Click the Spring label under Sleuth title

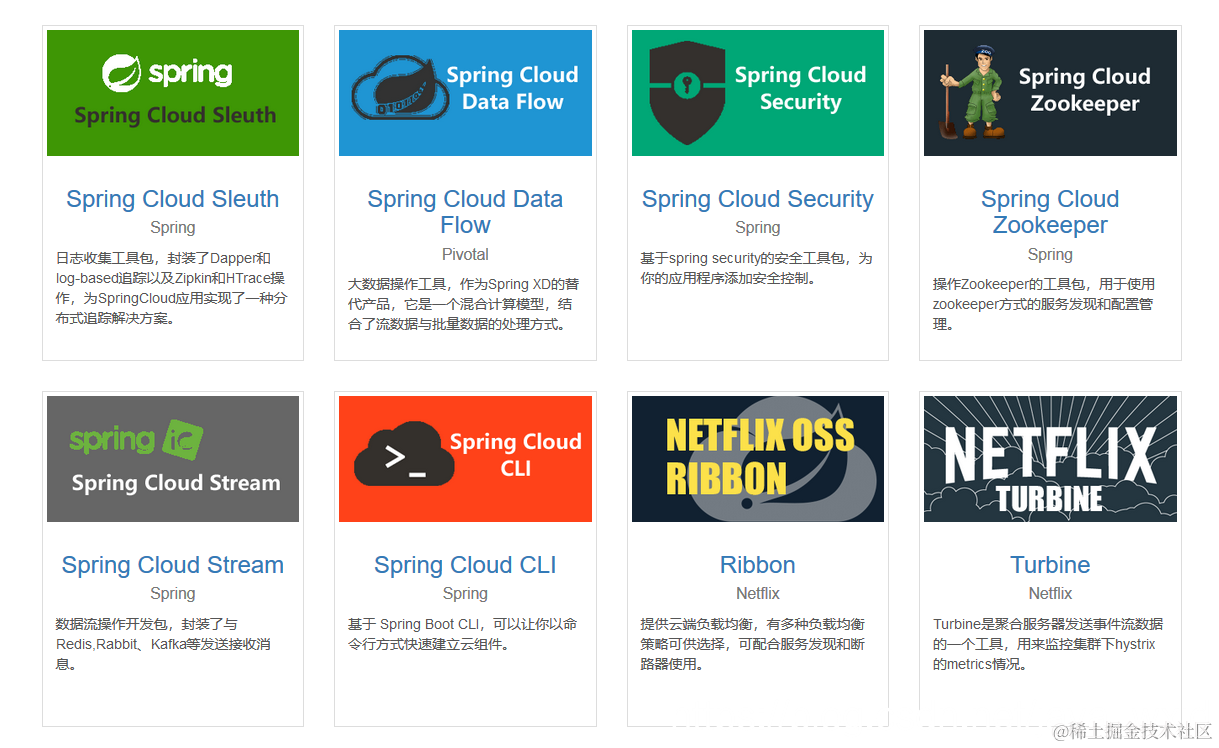173,228
